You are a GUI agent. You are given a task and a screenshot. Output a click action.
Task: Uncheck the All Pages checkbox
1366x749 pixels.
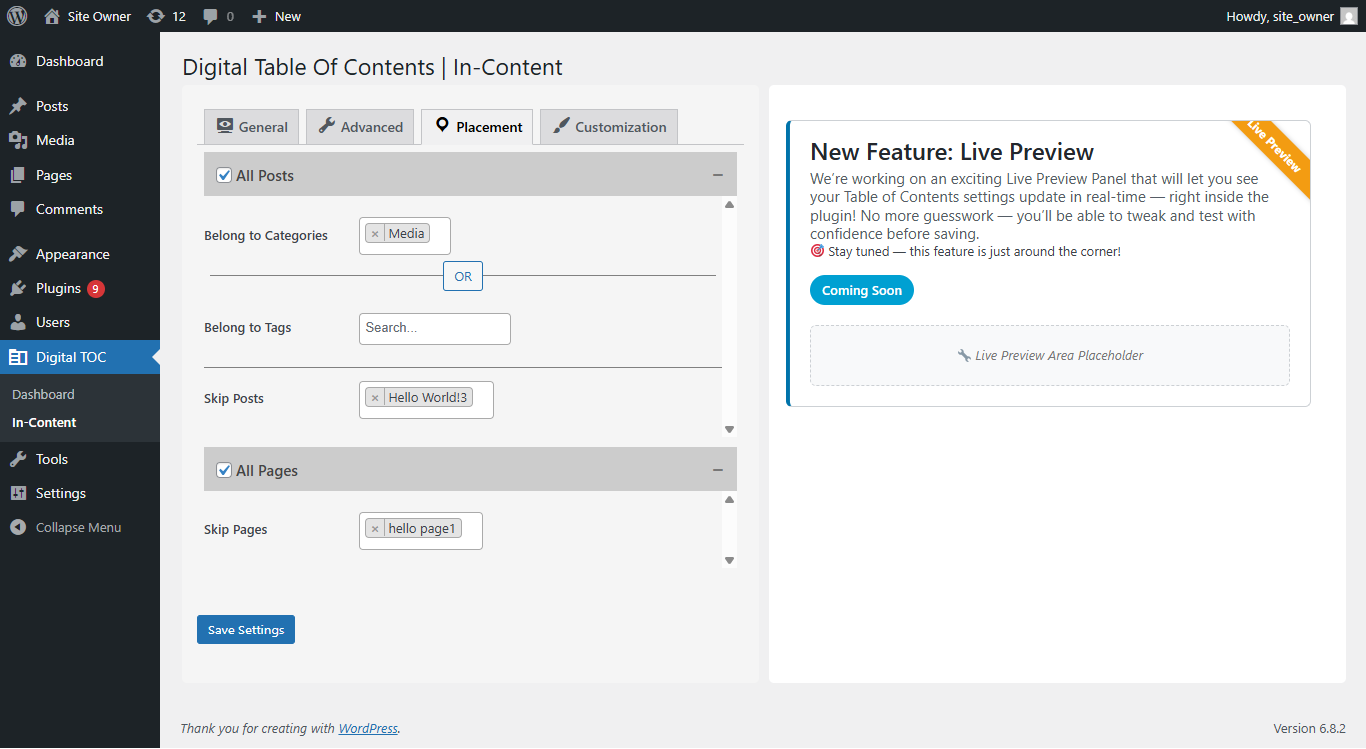(x=224, y=470)
